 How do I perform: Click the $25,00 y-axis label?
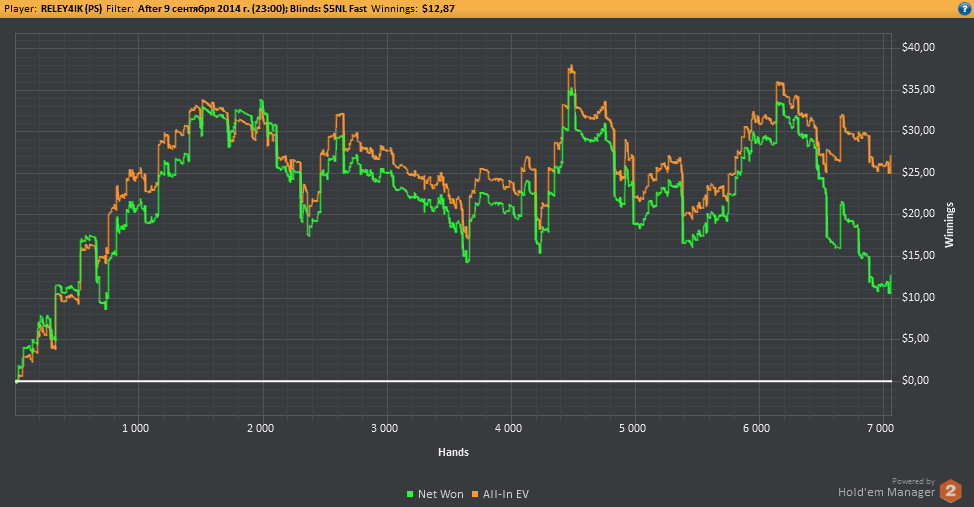(918, 172)
